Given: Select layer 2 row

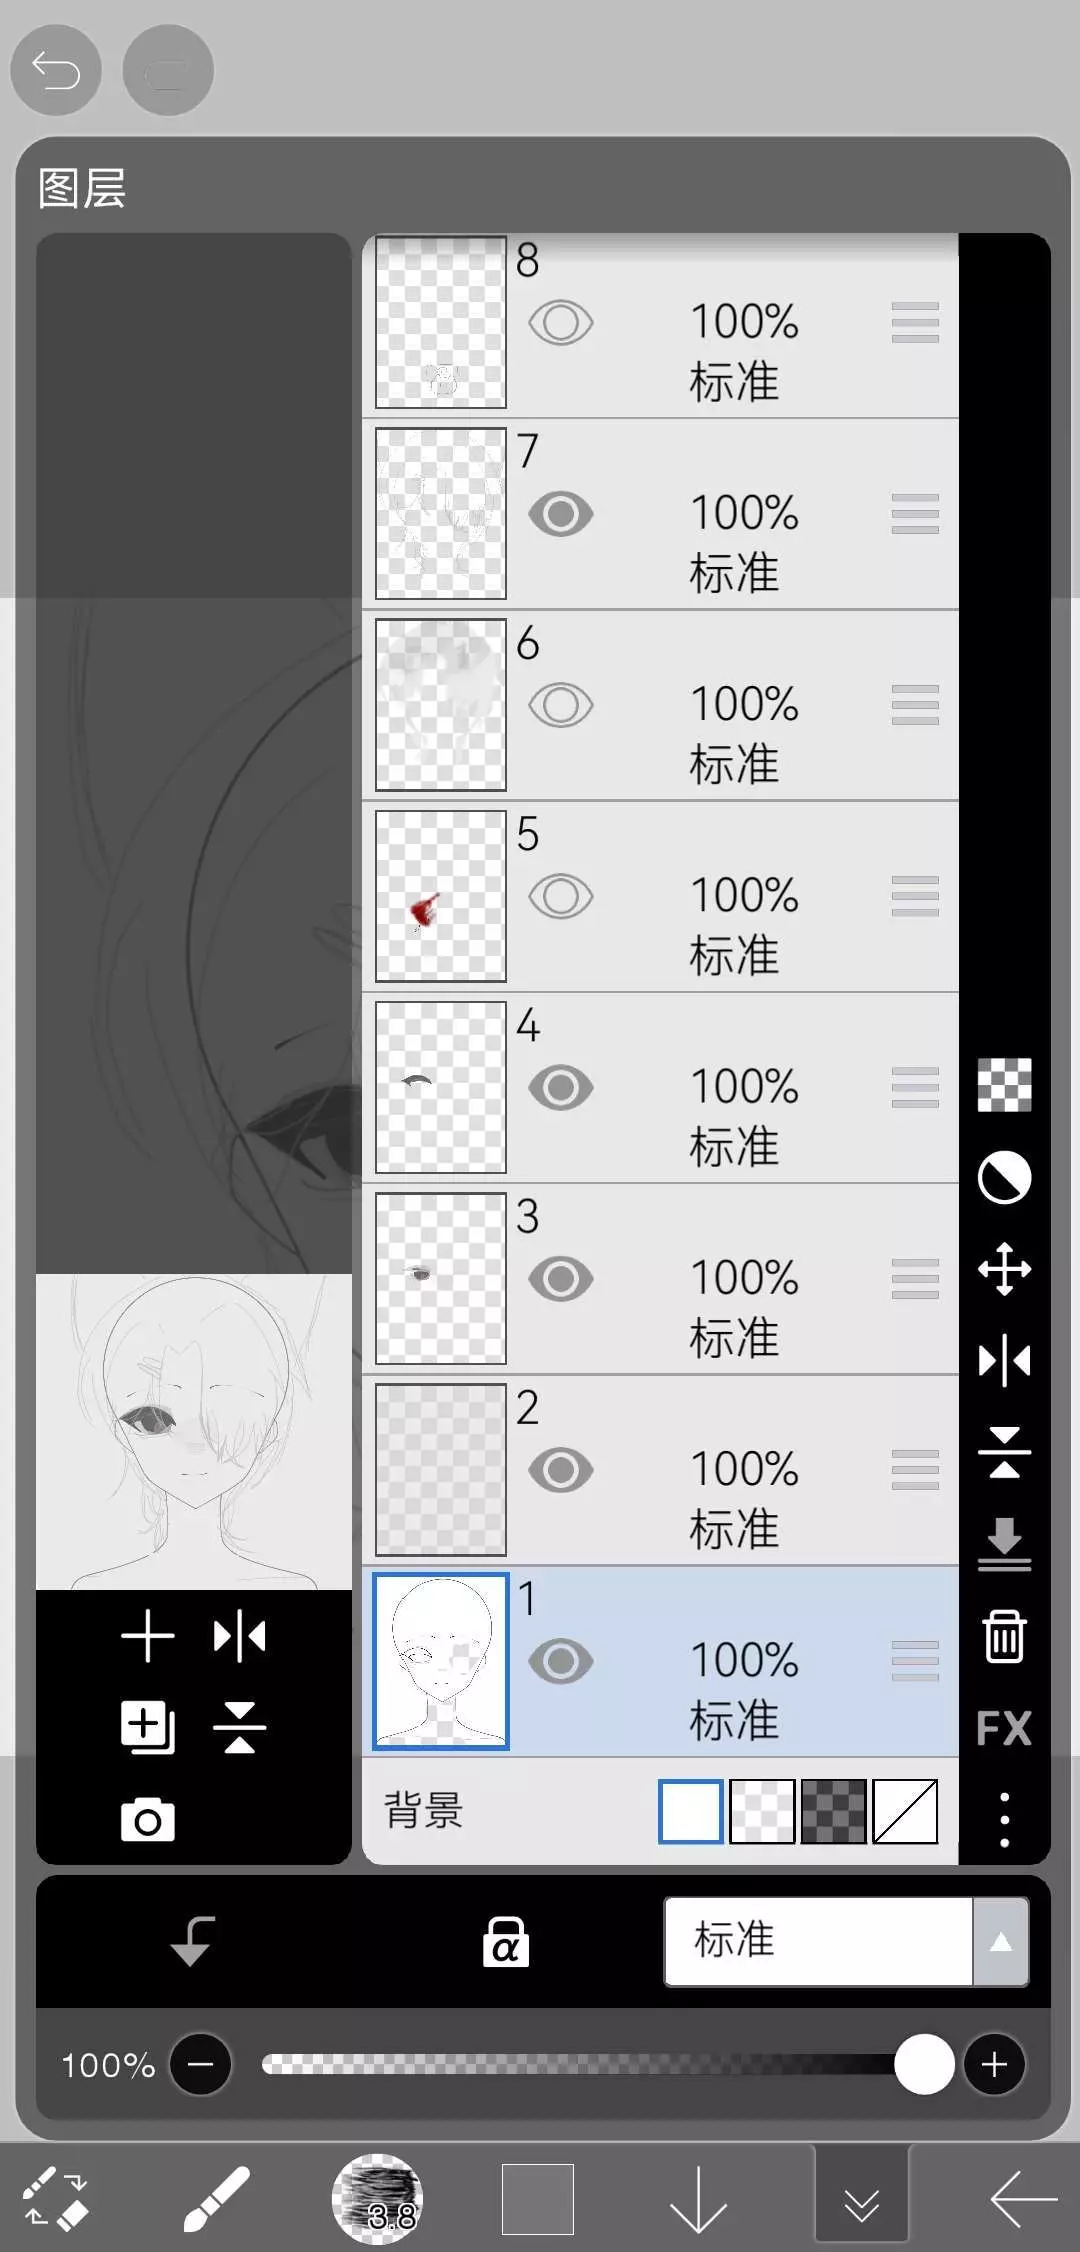Looking at the screenshot, I should pyautogui.click(x=740, y=1470).
